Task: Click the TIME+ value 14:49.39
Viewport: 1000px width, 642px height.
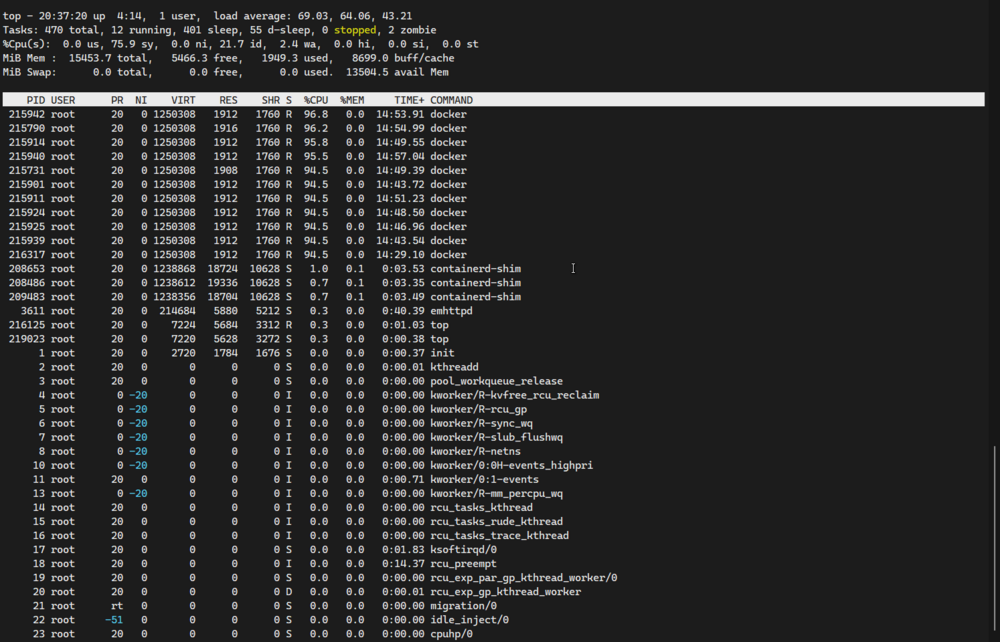Action: click(400, 170)
